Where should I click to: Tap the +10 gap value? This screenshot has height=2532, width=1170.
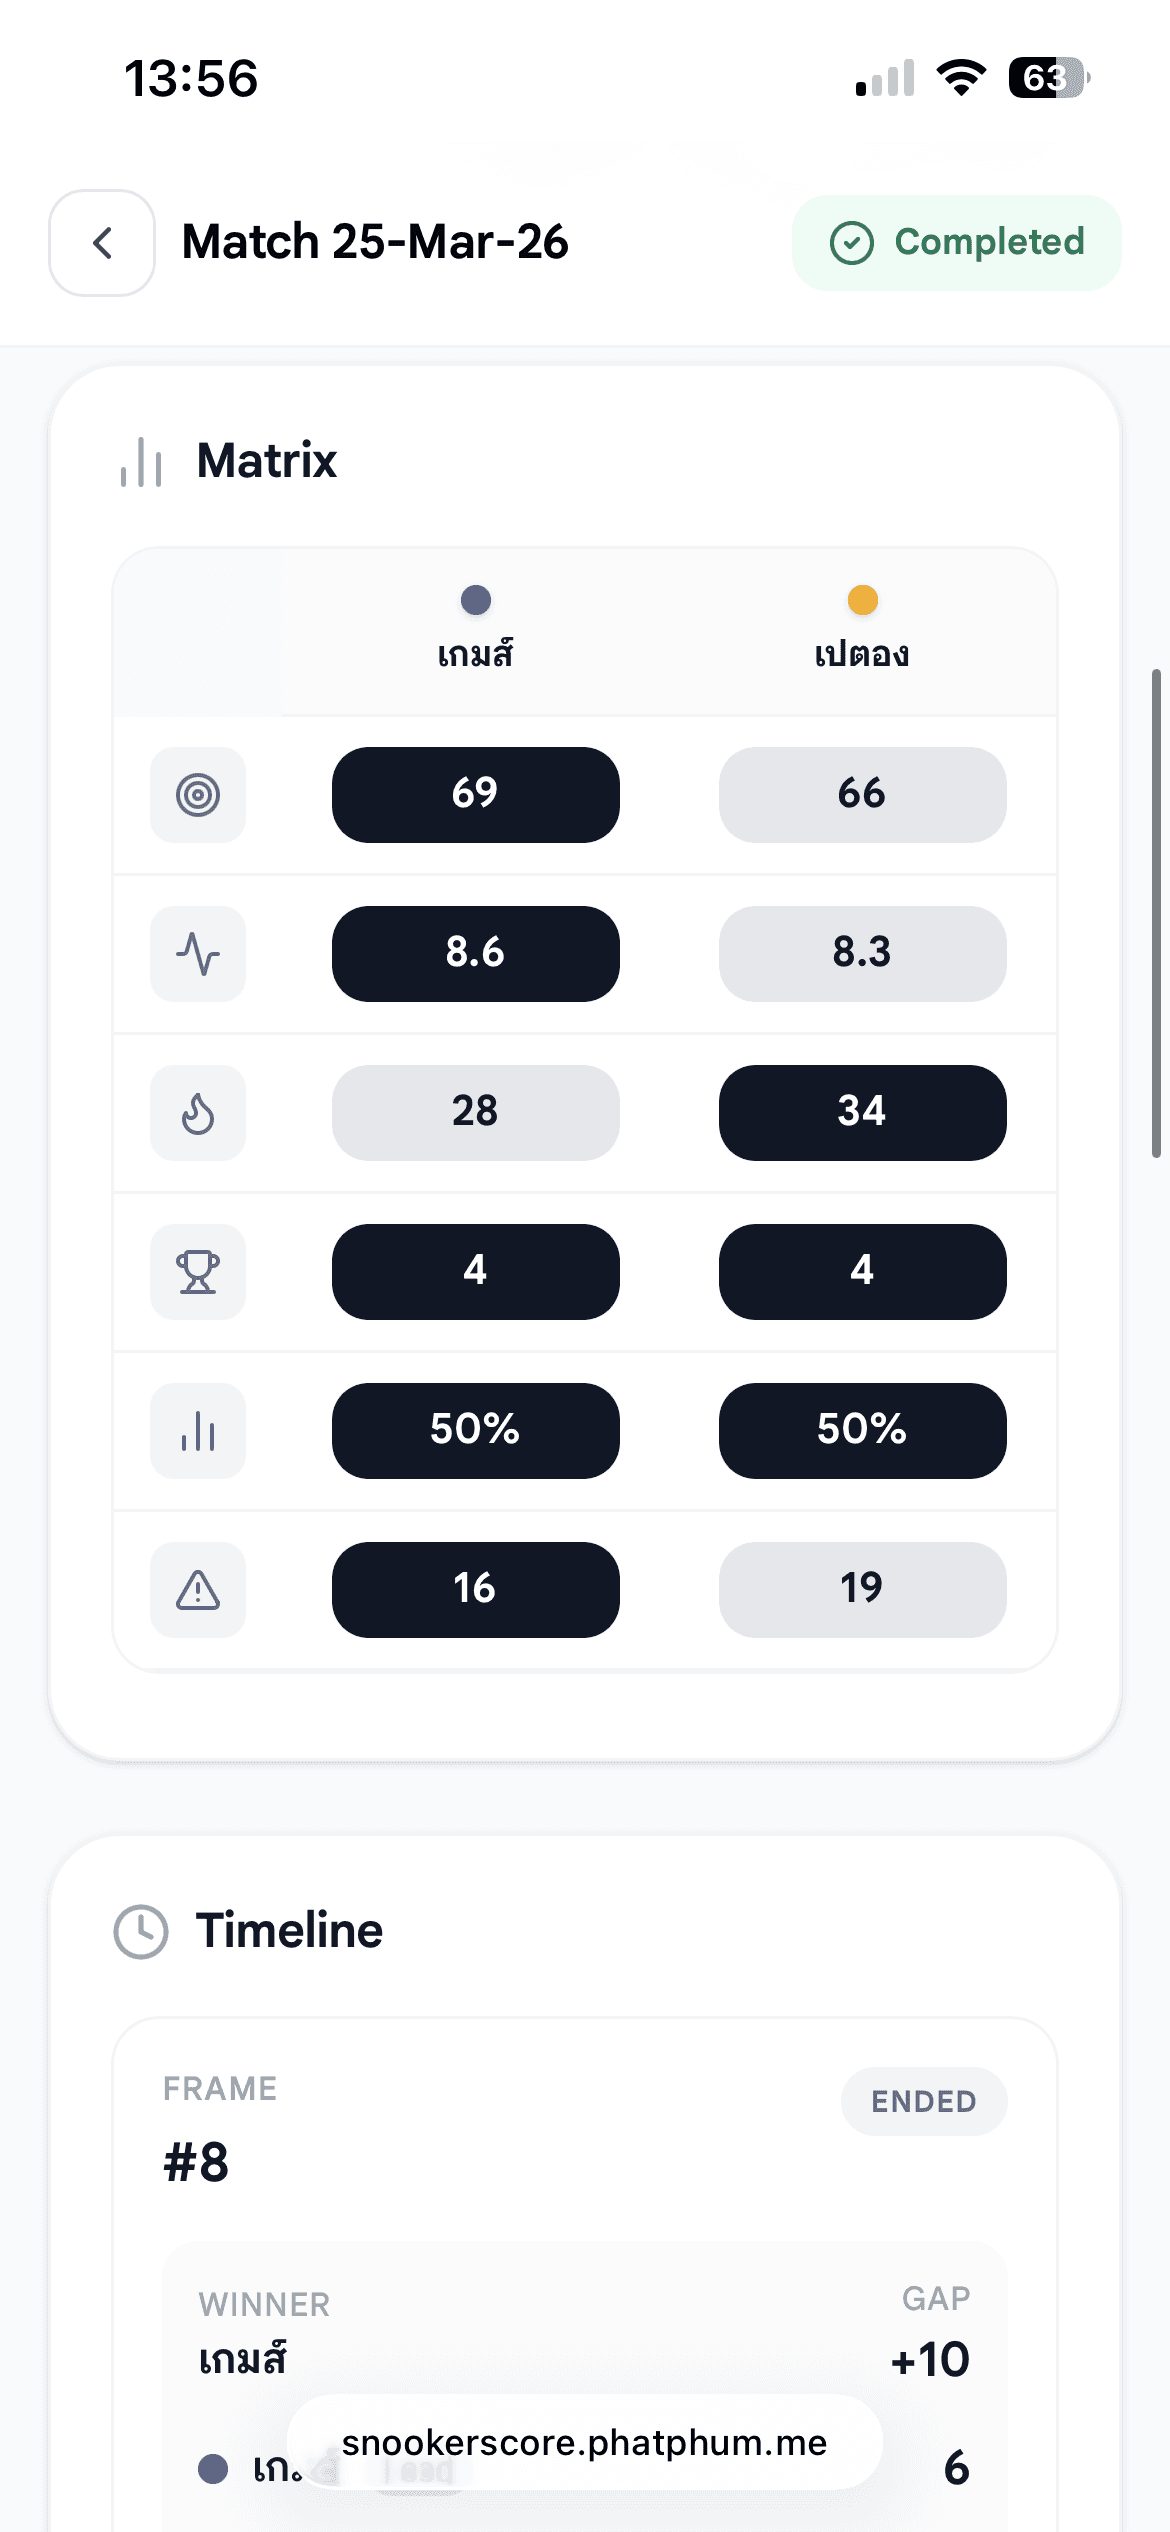click(930, 2359)
